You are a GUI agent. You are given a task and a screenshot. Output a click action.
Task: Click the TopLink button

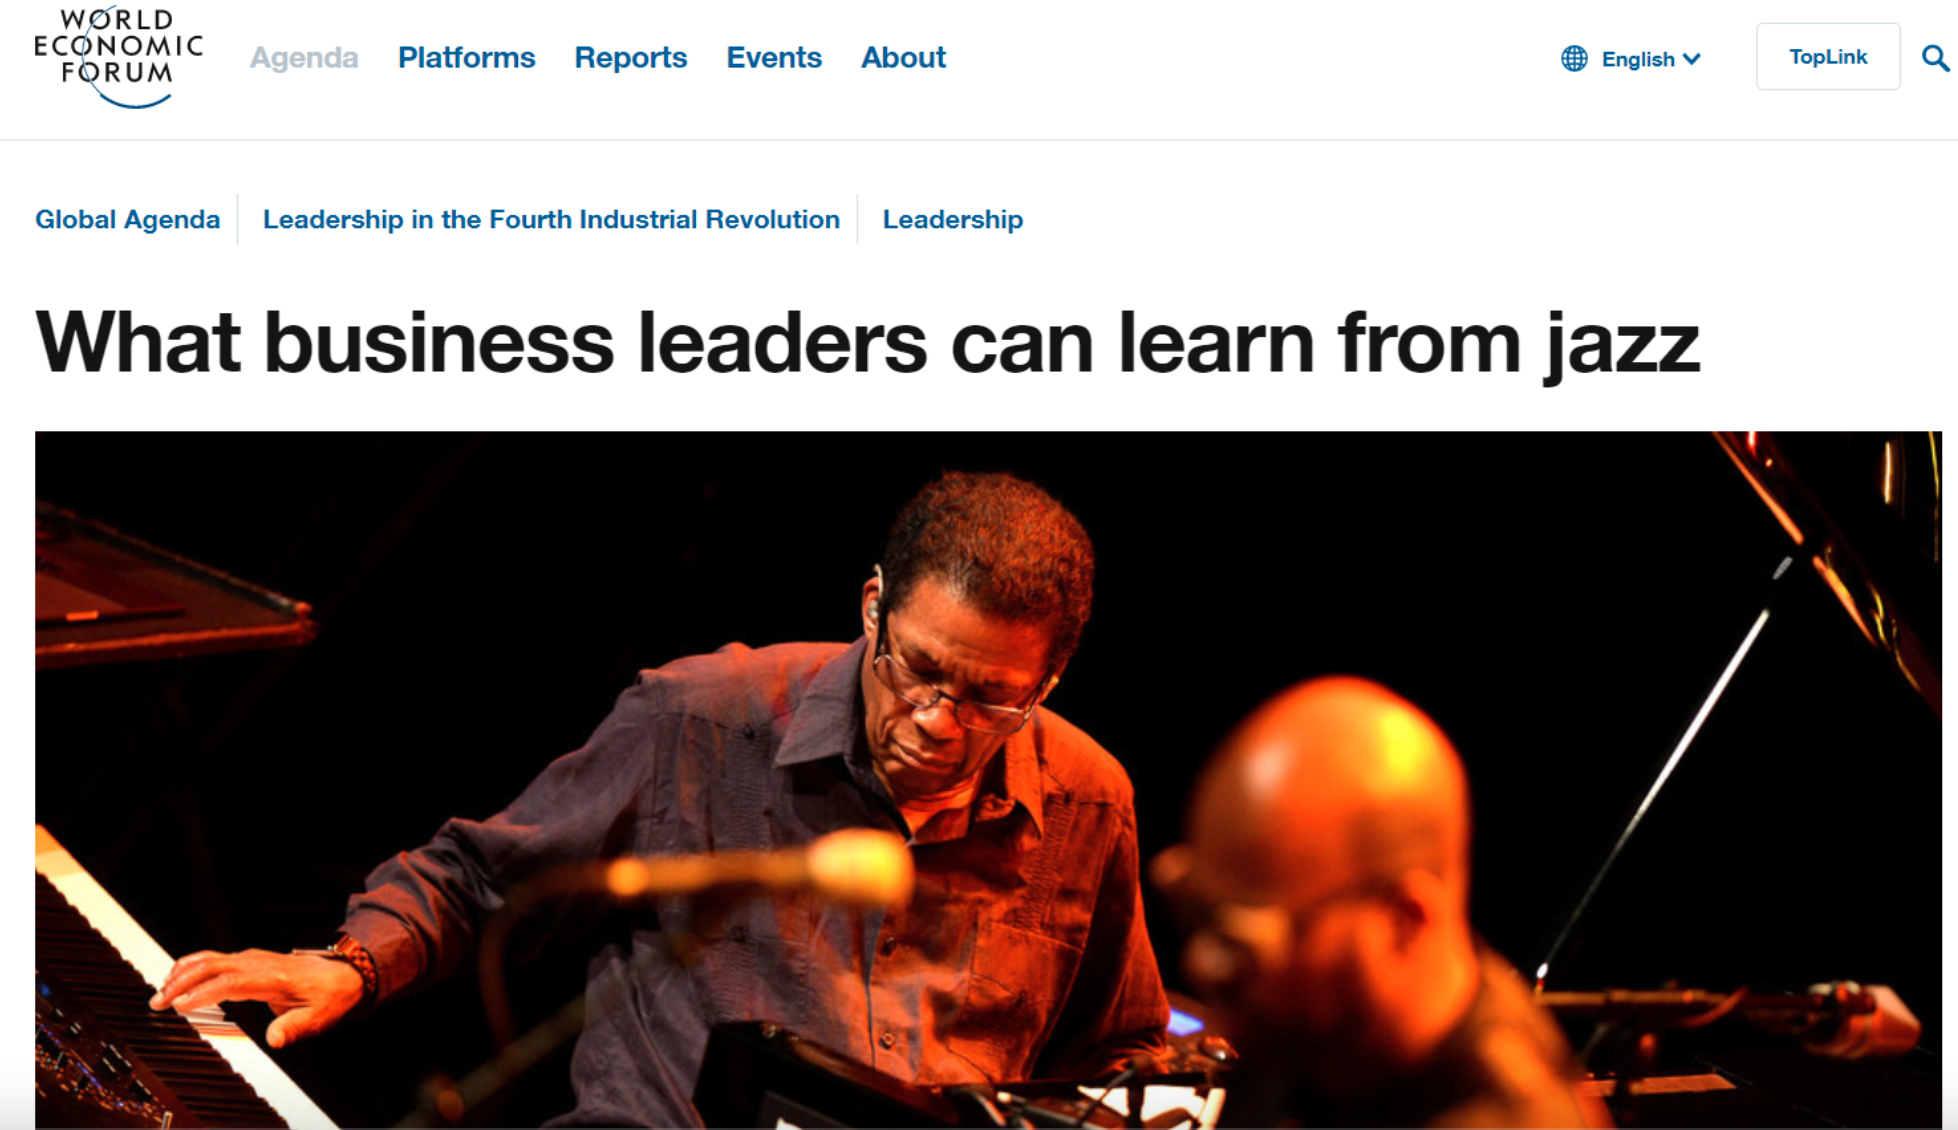1828,57
